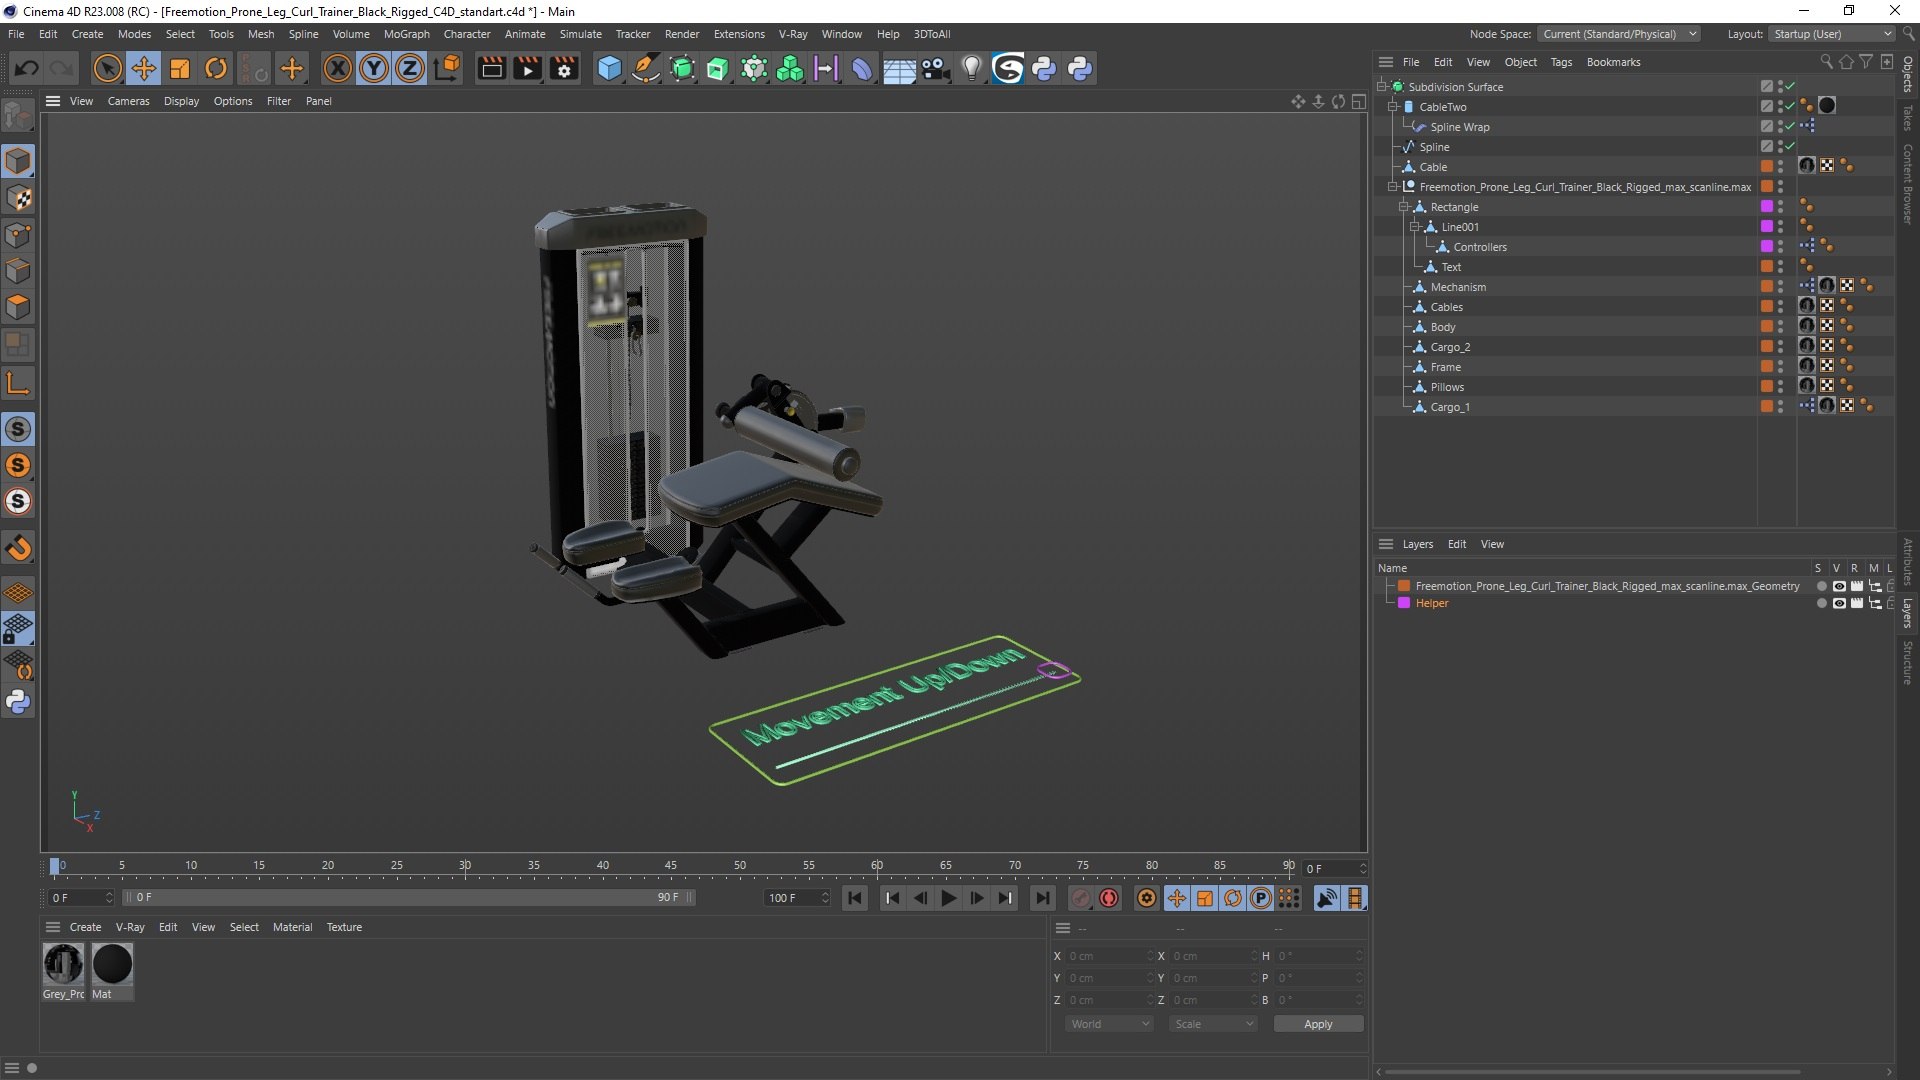Viewport: 1920px width, 1080px height.
Task: Click Controllers magenta layer swatch
Action: [x=1767, y=247]
